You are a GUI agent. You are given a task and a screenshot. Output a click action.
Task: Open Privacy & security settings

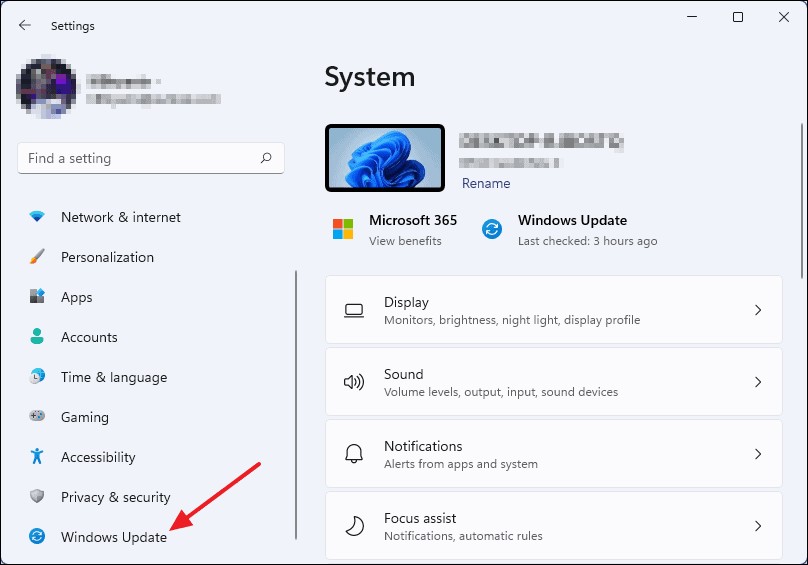115,497
